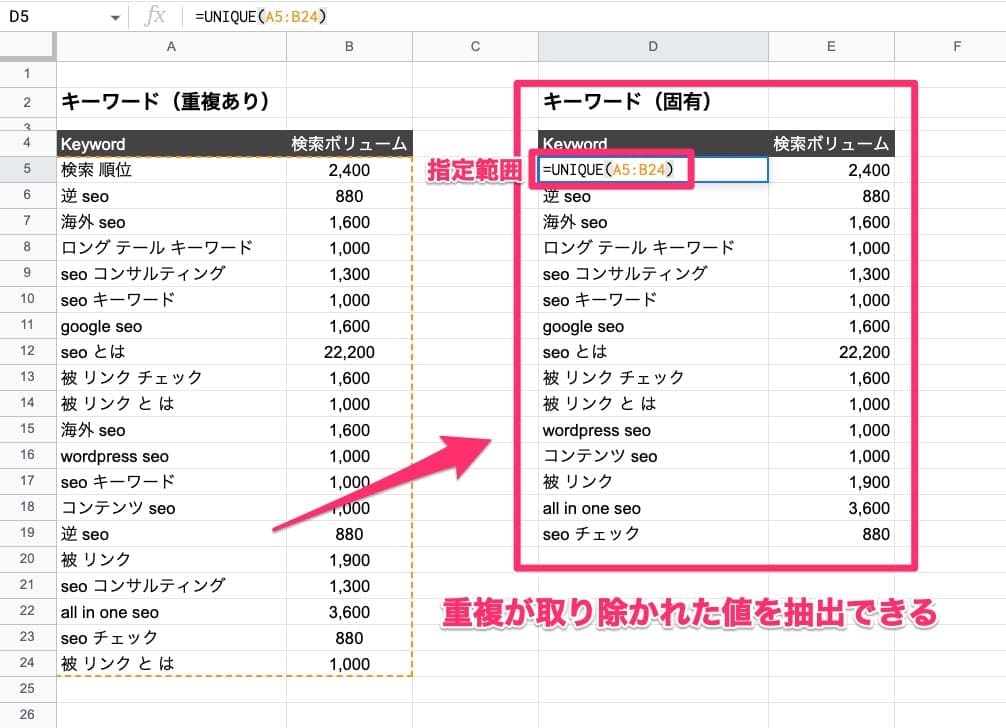
Task: Click cell E12 value 22,200
Action: point(831,351)
